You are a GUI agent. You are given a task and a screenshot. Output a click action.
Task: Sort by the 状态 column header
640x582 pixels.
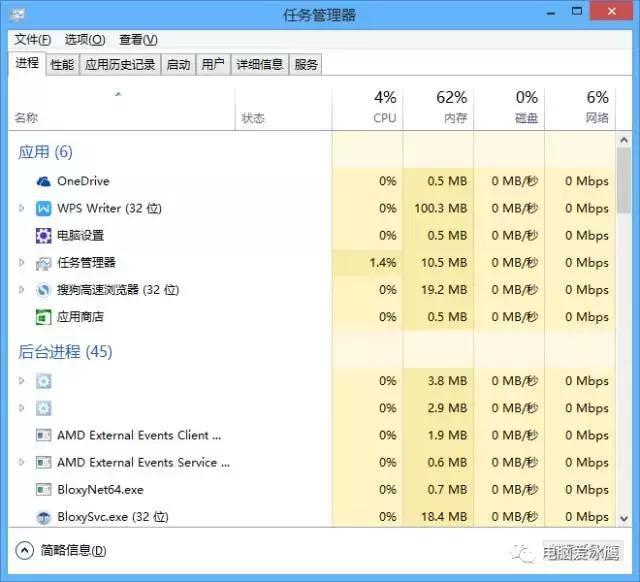[x=284, y=109]
